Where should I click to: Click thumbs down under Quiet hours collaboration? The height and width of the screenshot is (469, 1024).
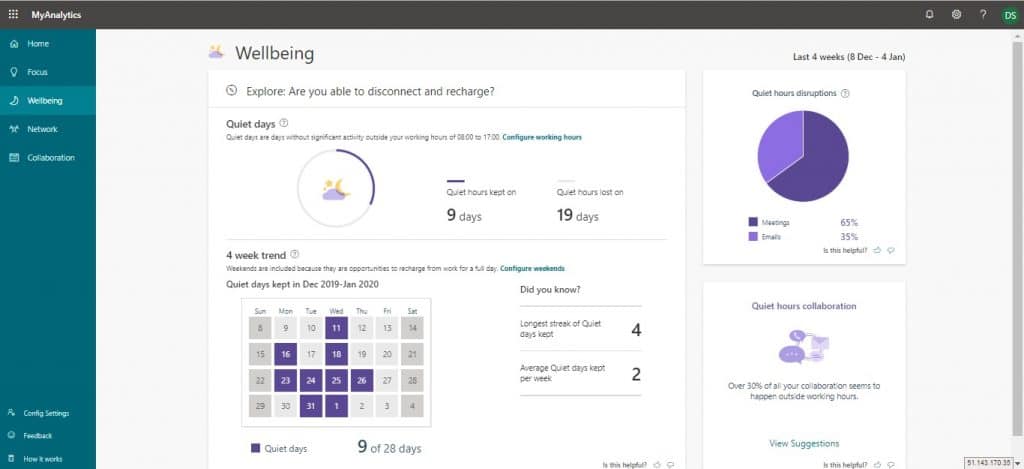(890, 465)
